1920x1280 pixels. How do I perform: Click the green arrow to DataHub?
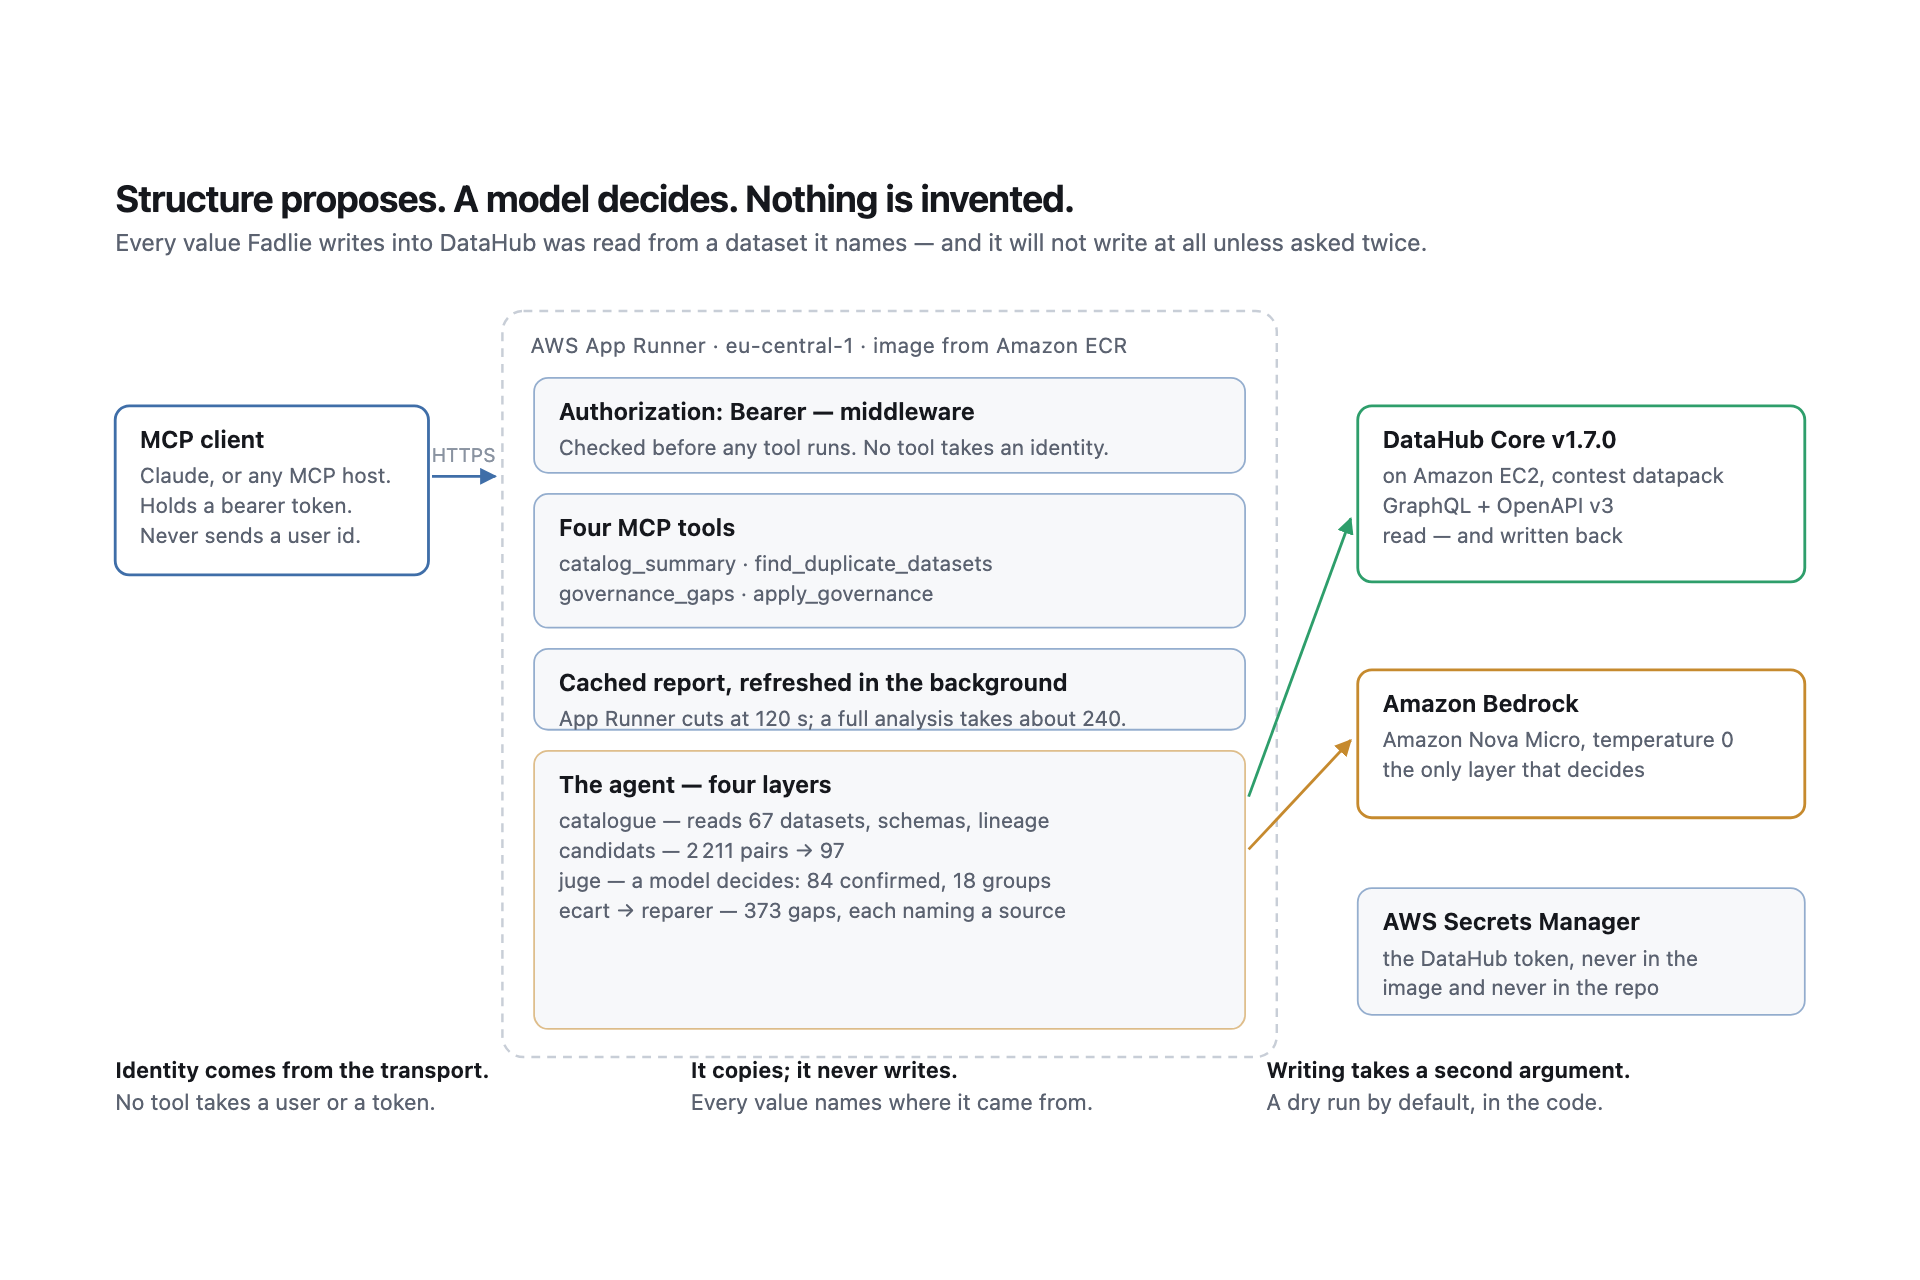pyautogui.click(x=1300, y=657)
